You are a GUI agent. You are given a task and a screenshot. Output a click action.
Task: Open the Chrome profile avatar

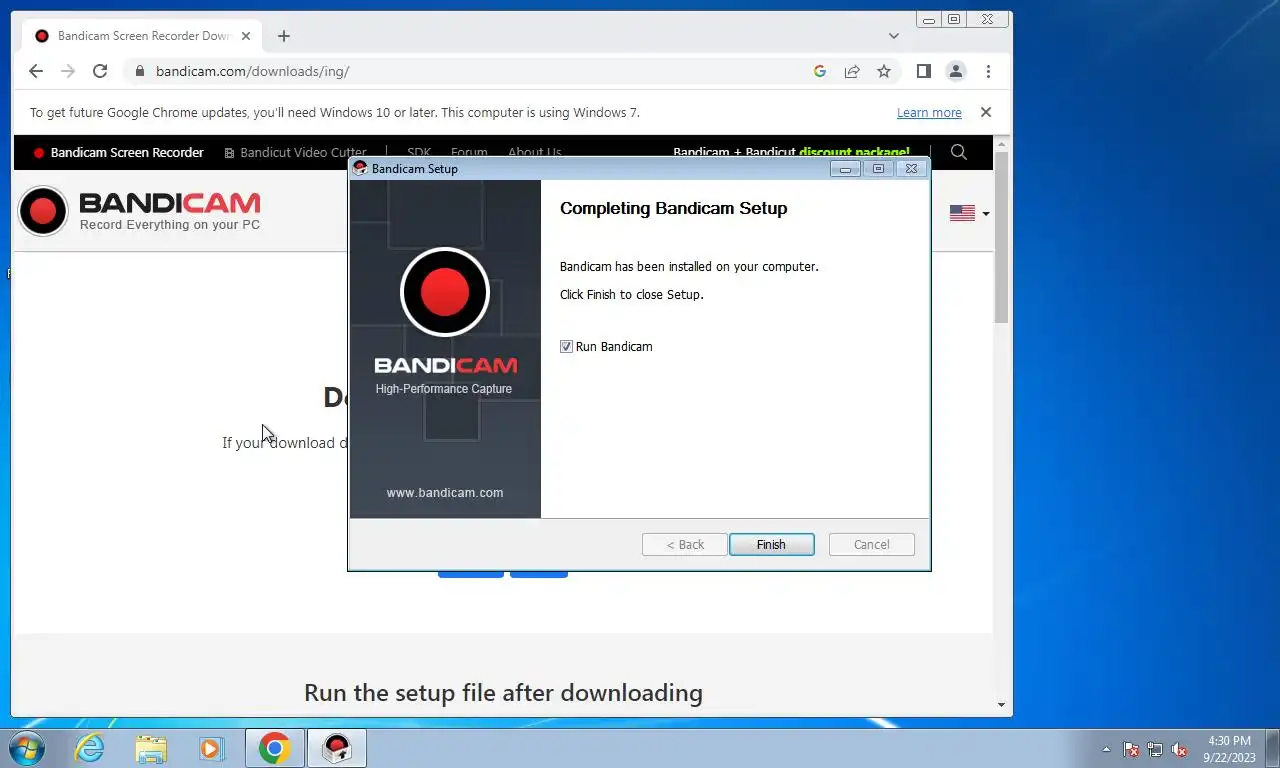pyautogui.click(x=956, y=71)
